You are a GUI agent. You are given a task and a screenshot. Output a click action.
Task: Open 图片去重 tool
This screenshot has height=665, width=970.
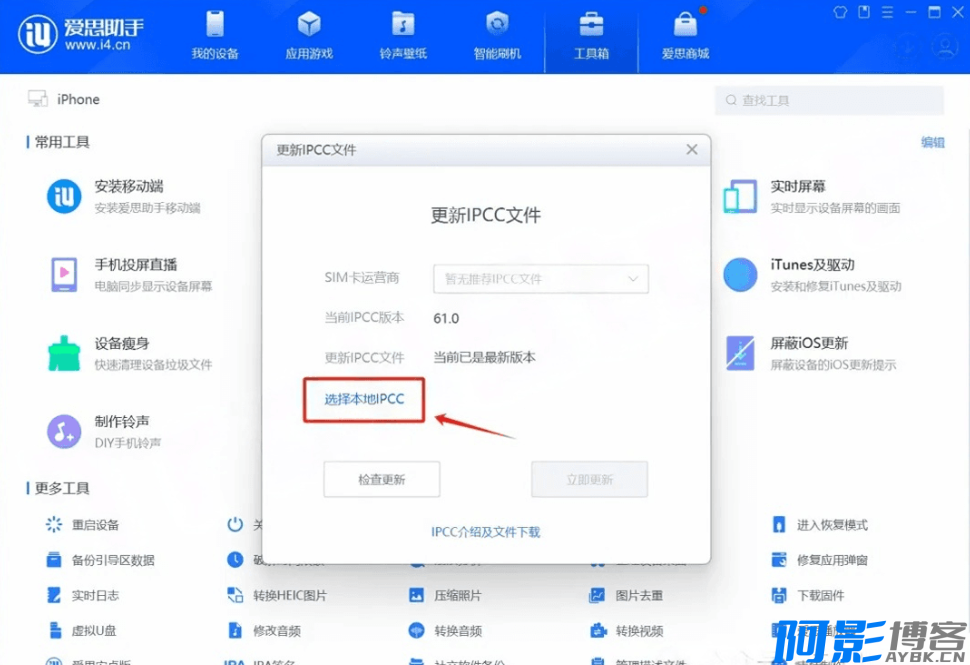625,595
